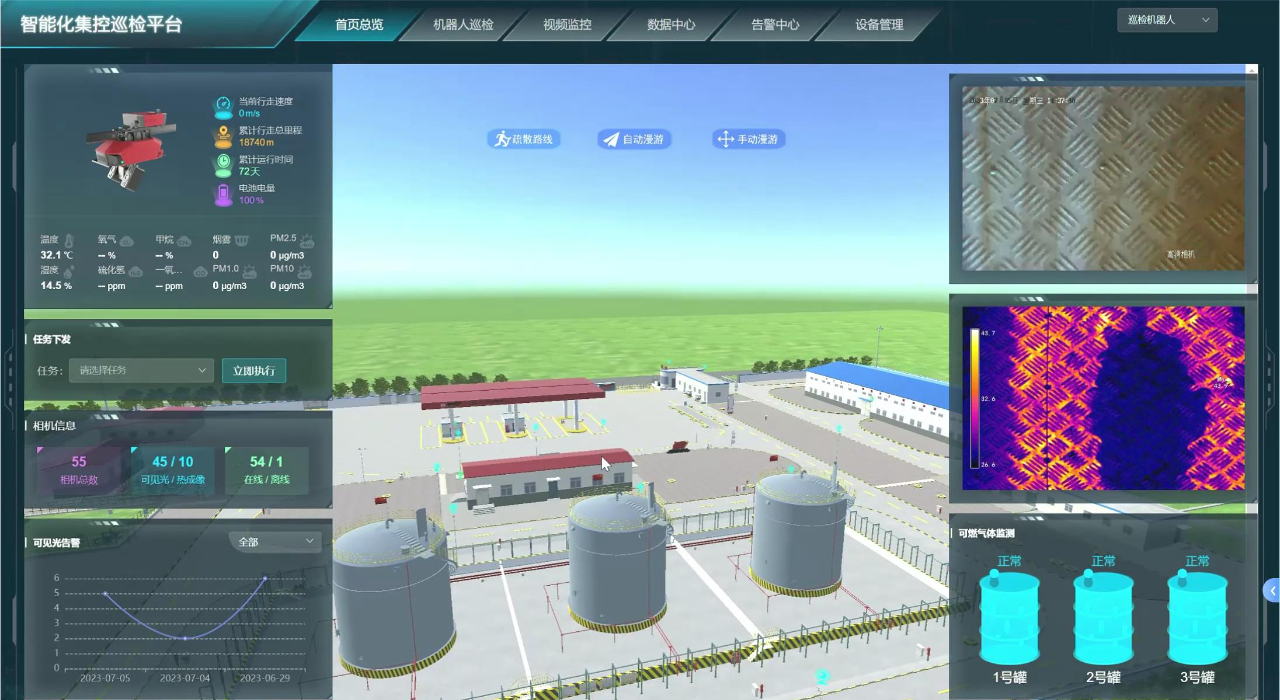
Task: Activate 手动漫游 manual roaming mode
Action: pos(749,139)
